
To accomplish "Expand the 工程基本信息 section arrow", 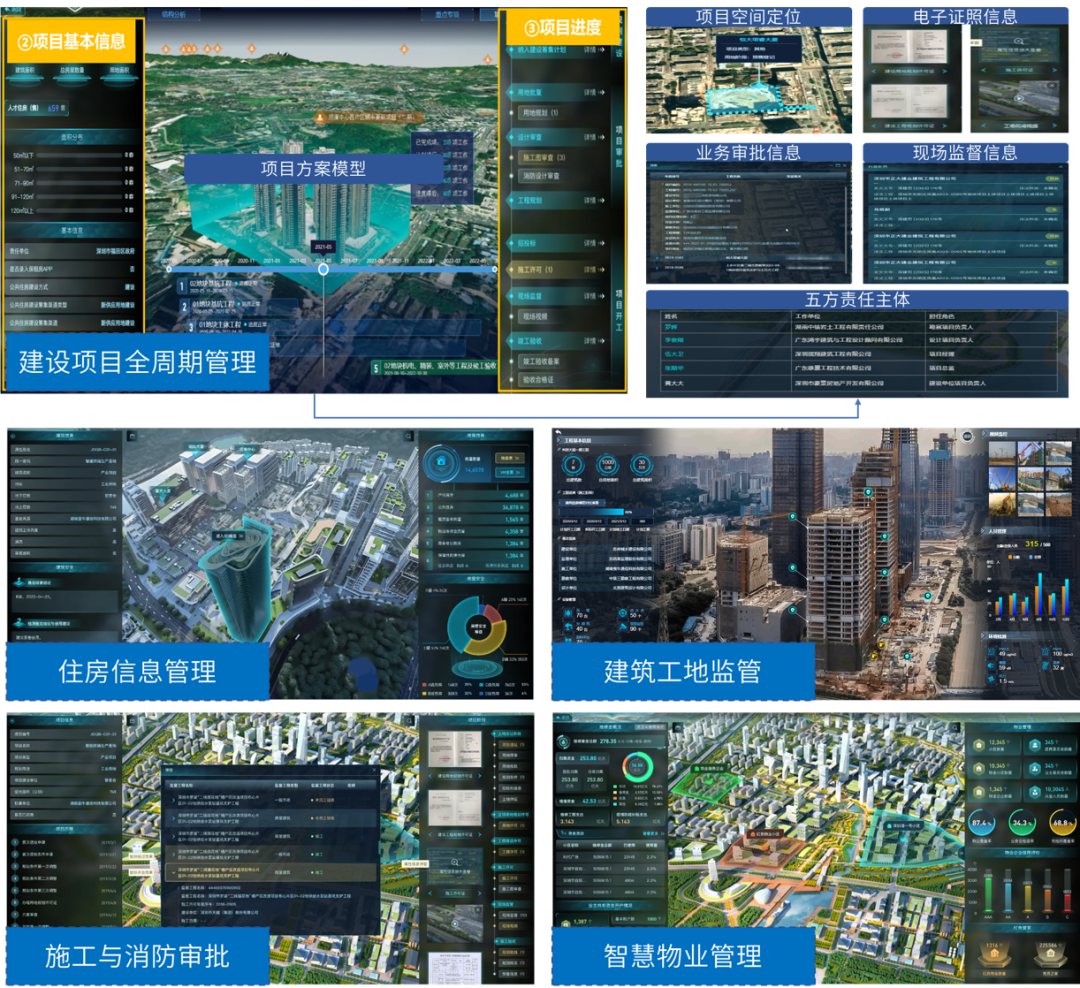I will coord(559,440).
